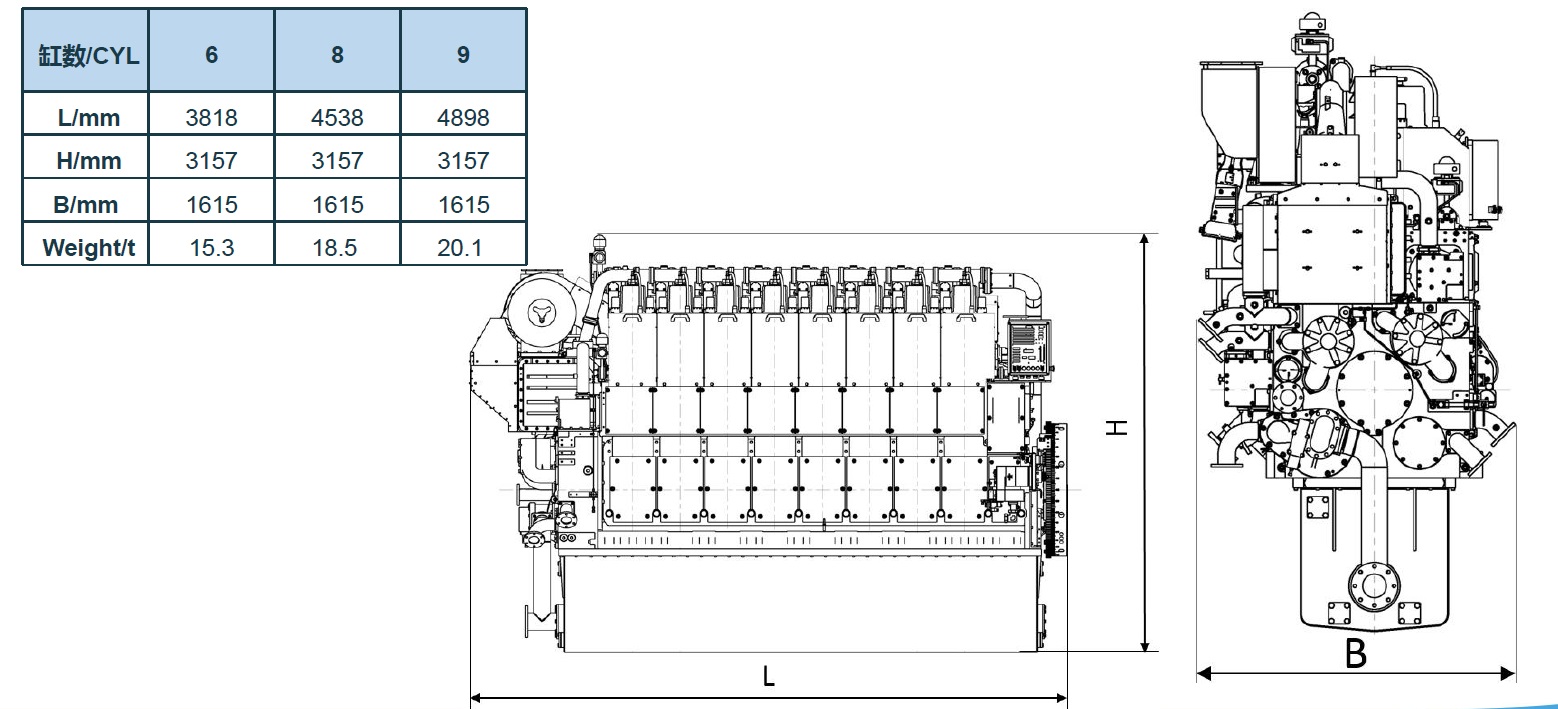Click the 8-cylinder column header

coord(338,51)
